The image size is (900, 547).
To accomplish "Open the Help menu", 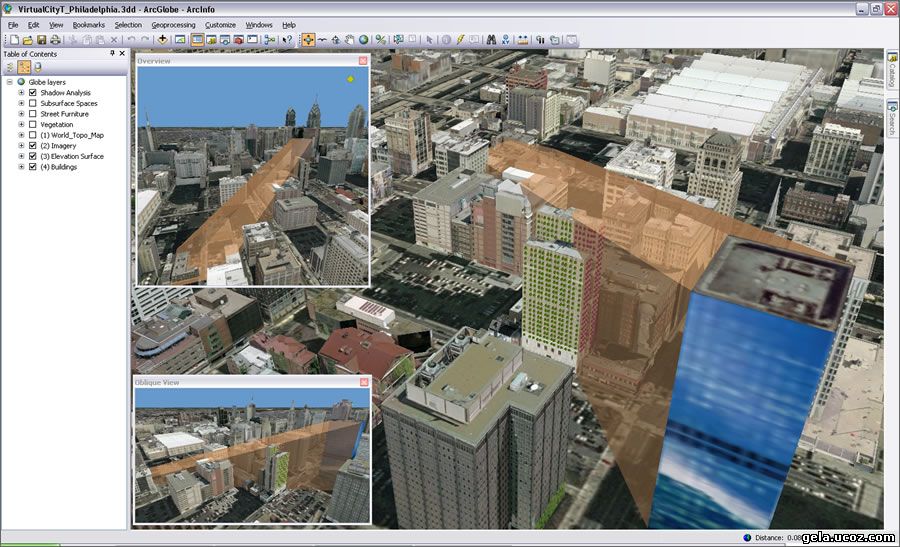I will pyautogui.click(x=289, y=25).
